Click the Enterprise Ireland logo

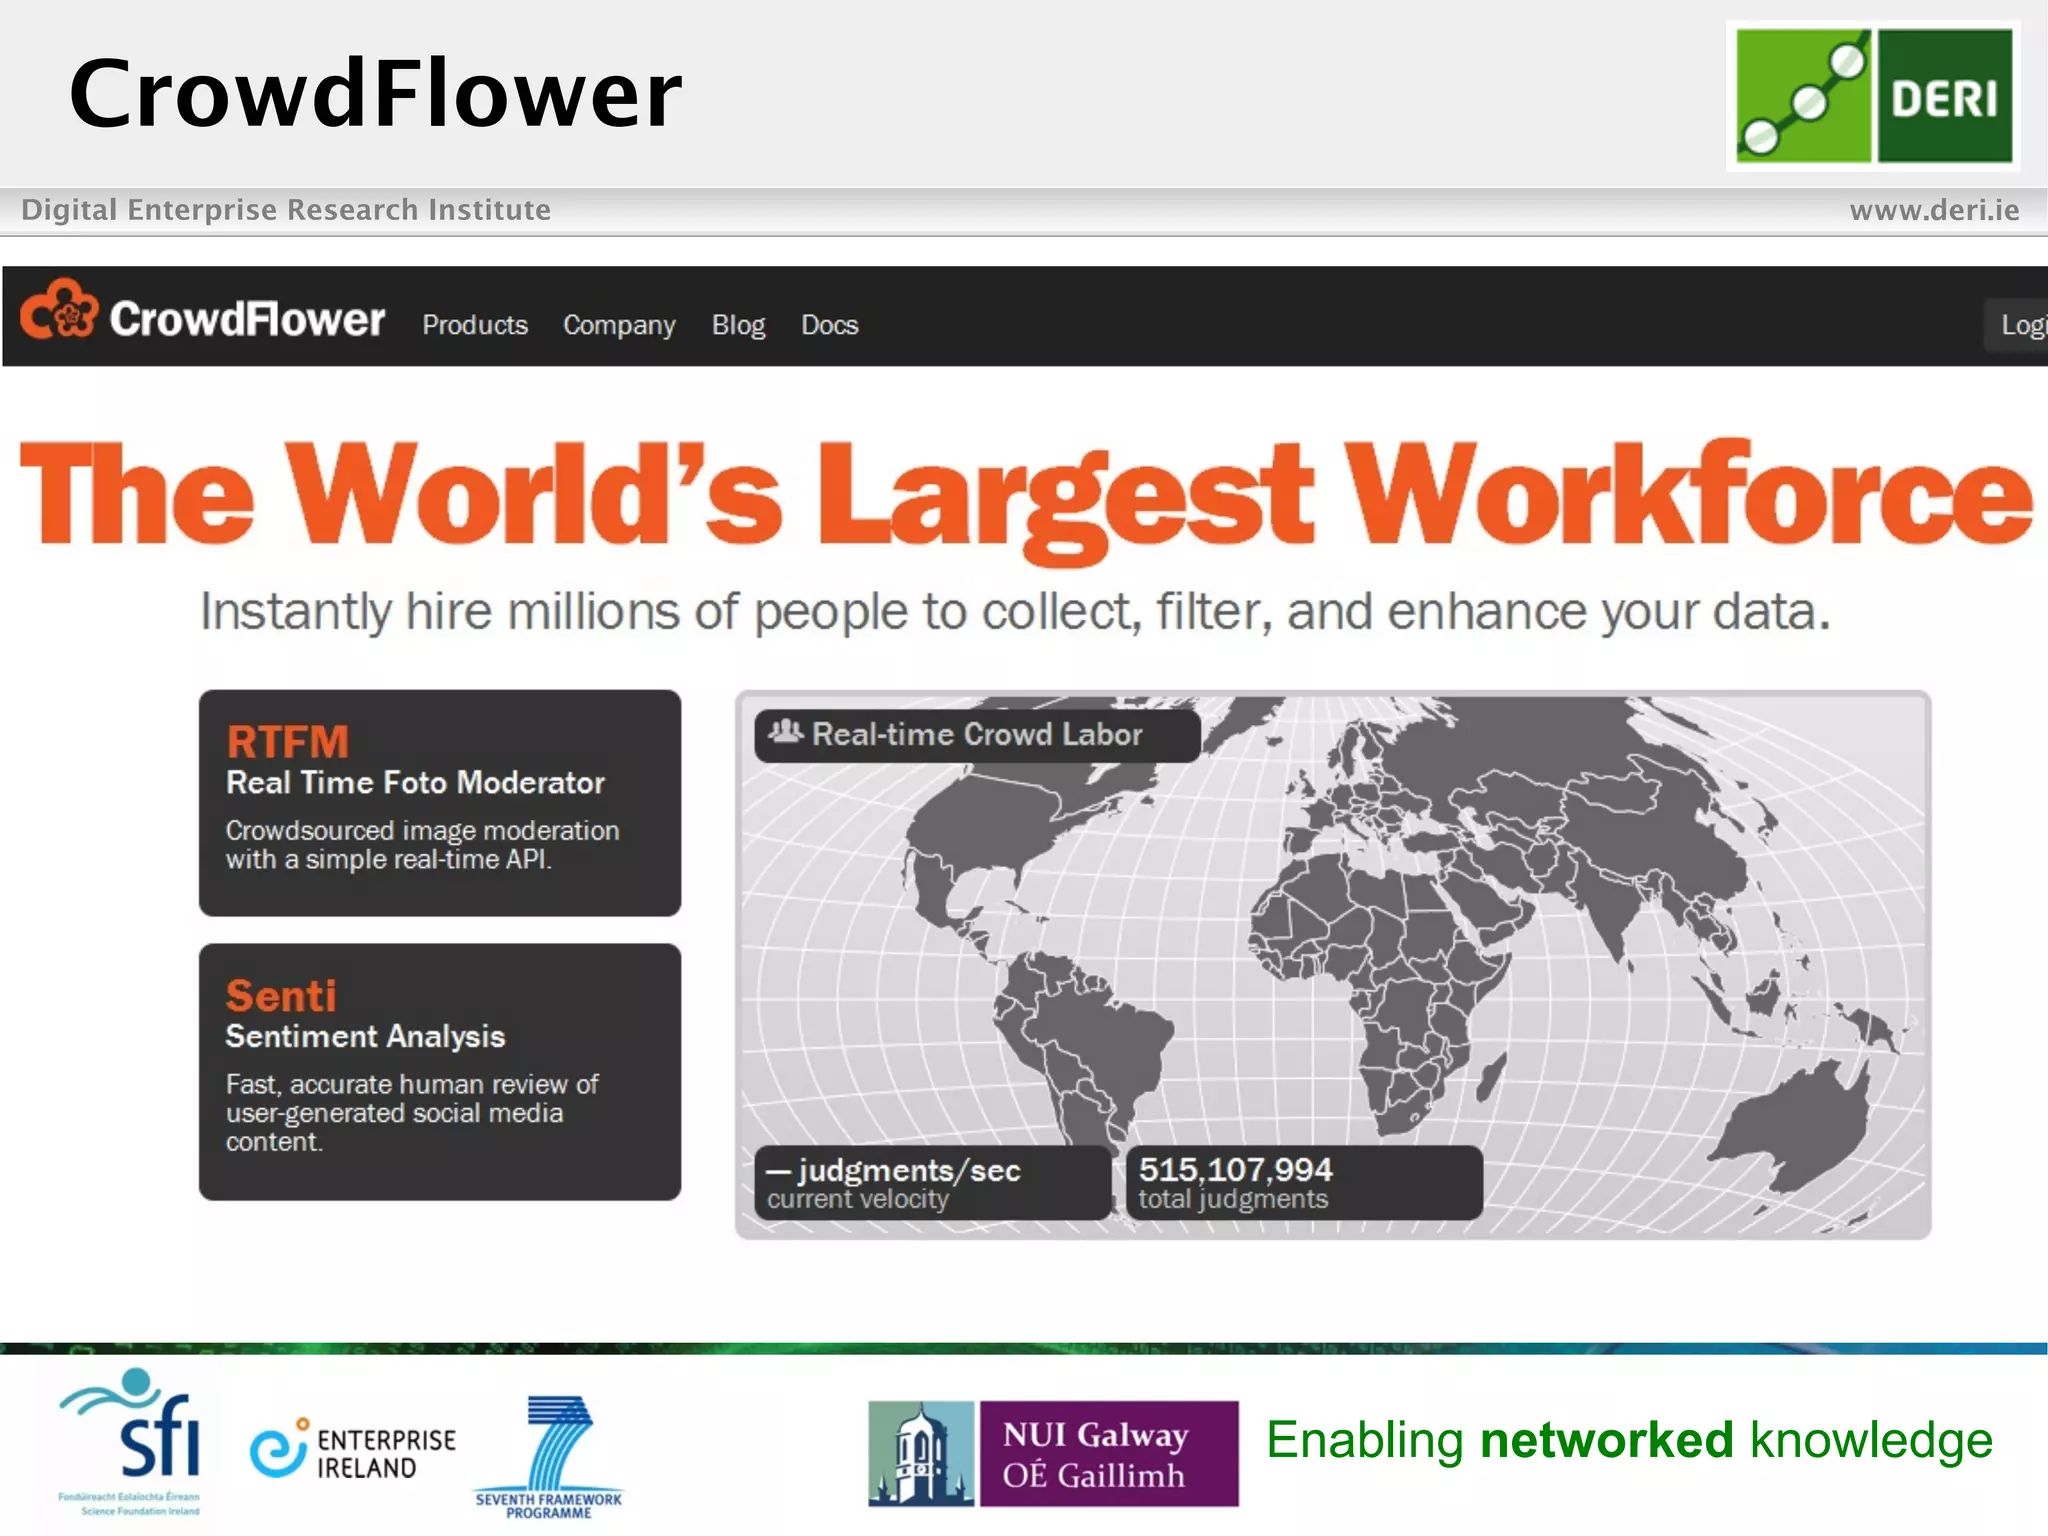pos(353,1449)
